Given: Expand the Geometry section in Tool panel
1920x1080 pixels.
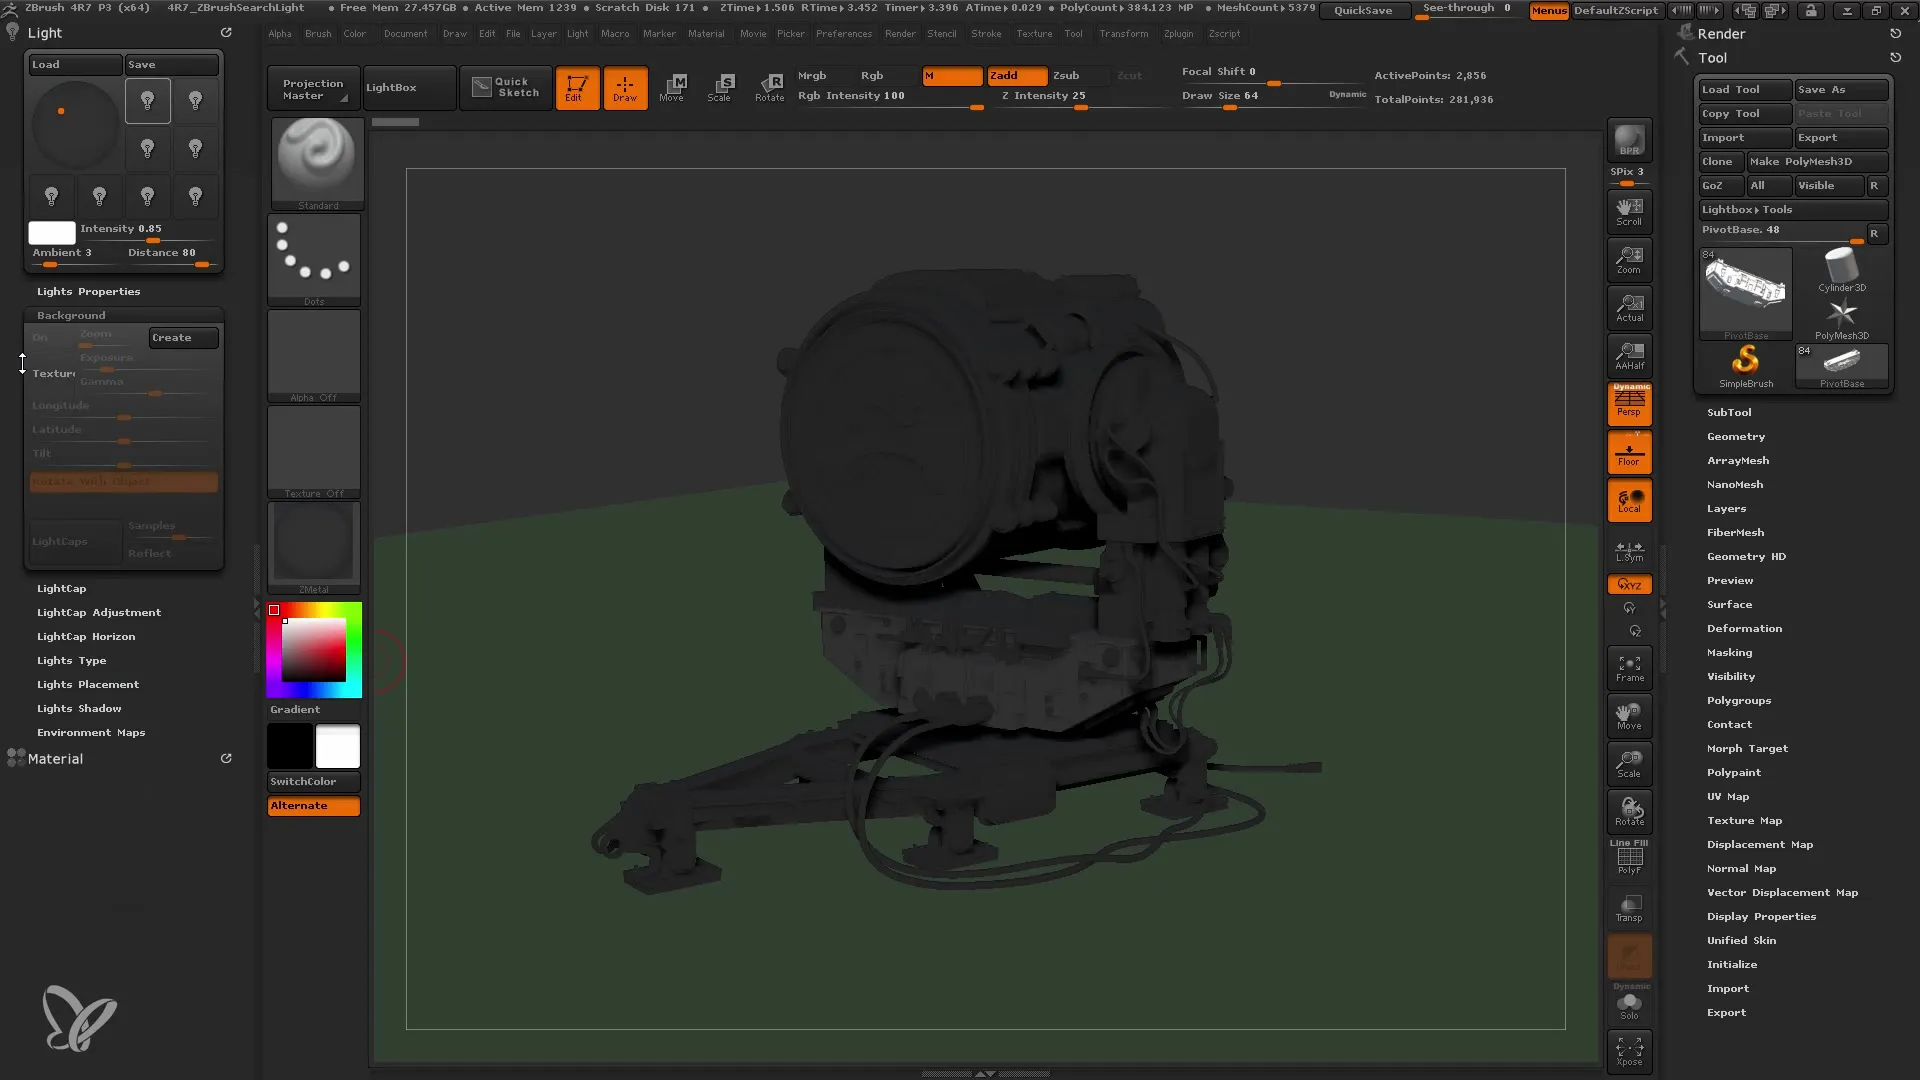Looking at the screenshot, I should coord(1735,435).
